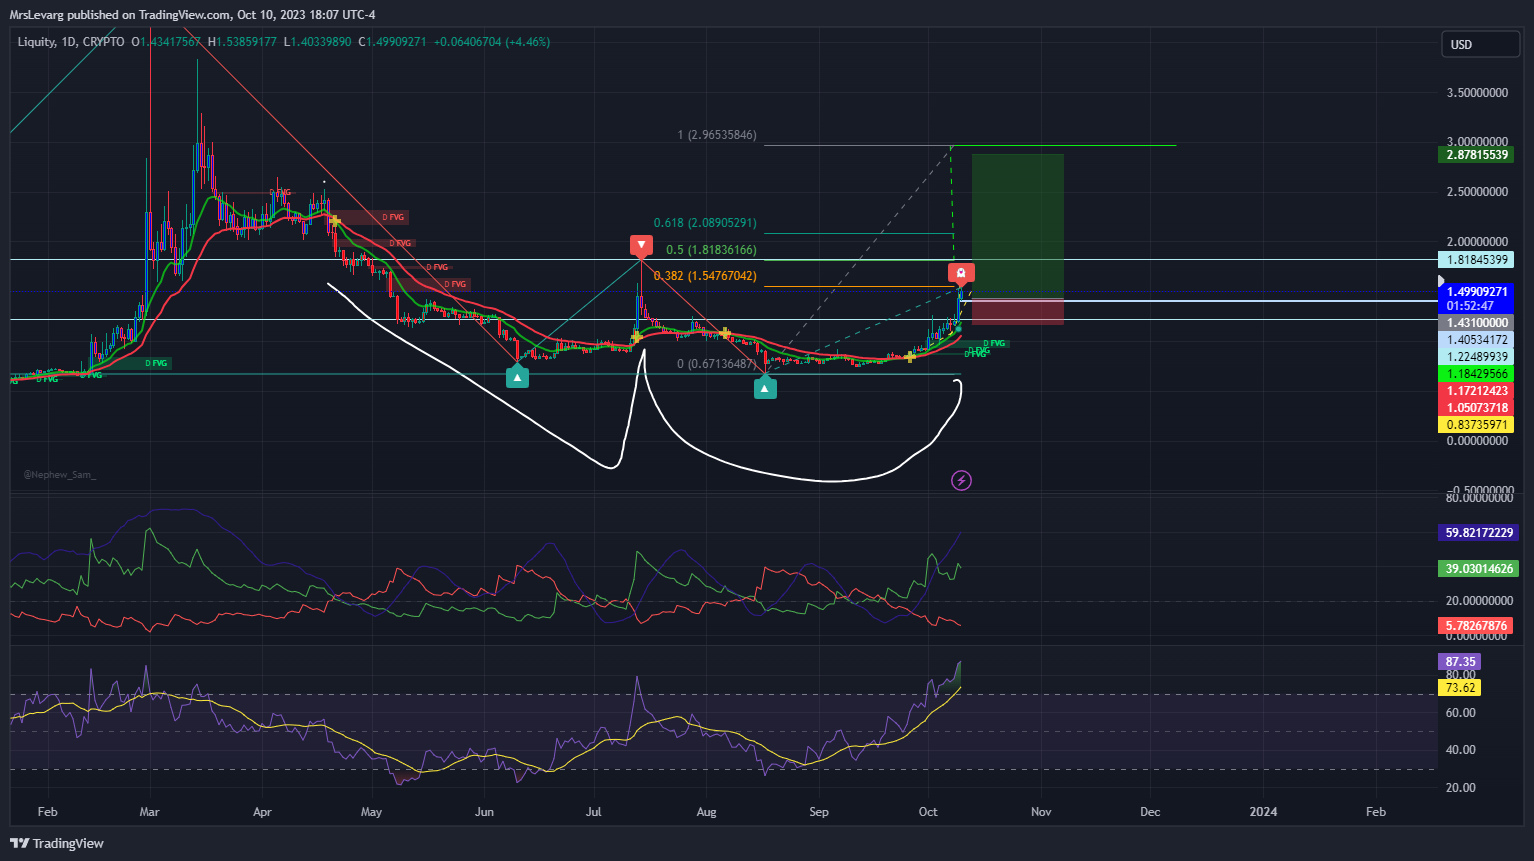Click the Fib 0.382 (1.54767042) label
This screenshot has width=1534, height=861.
(x=705, y=276)
